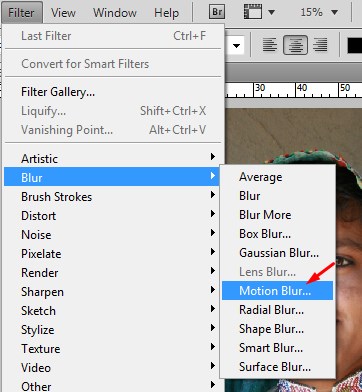Launch Adobe Bridge via Br icon
The image size is (362, 392).
pos(217,13)
